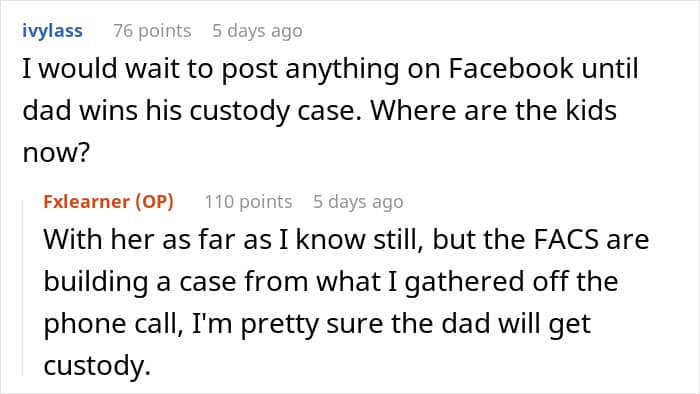Click the question 'Where are the kids'
The image size is (700, 394).
pos(494,110)
